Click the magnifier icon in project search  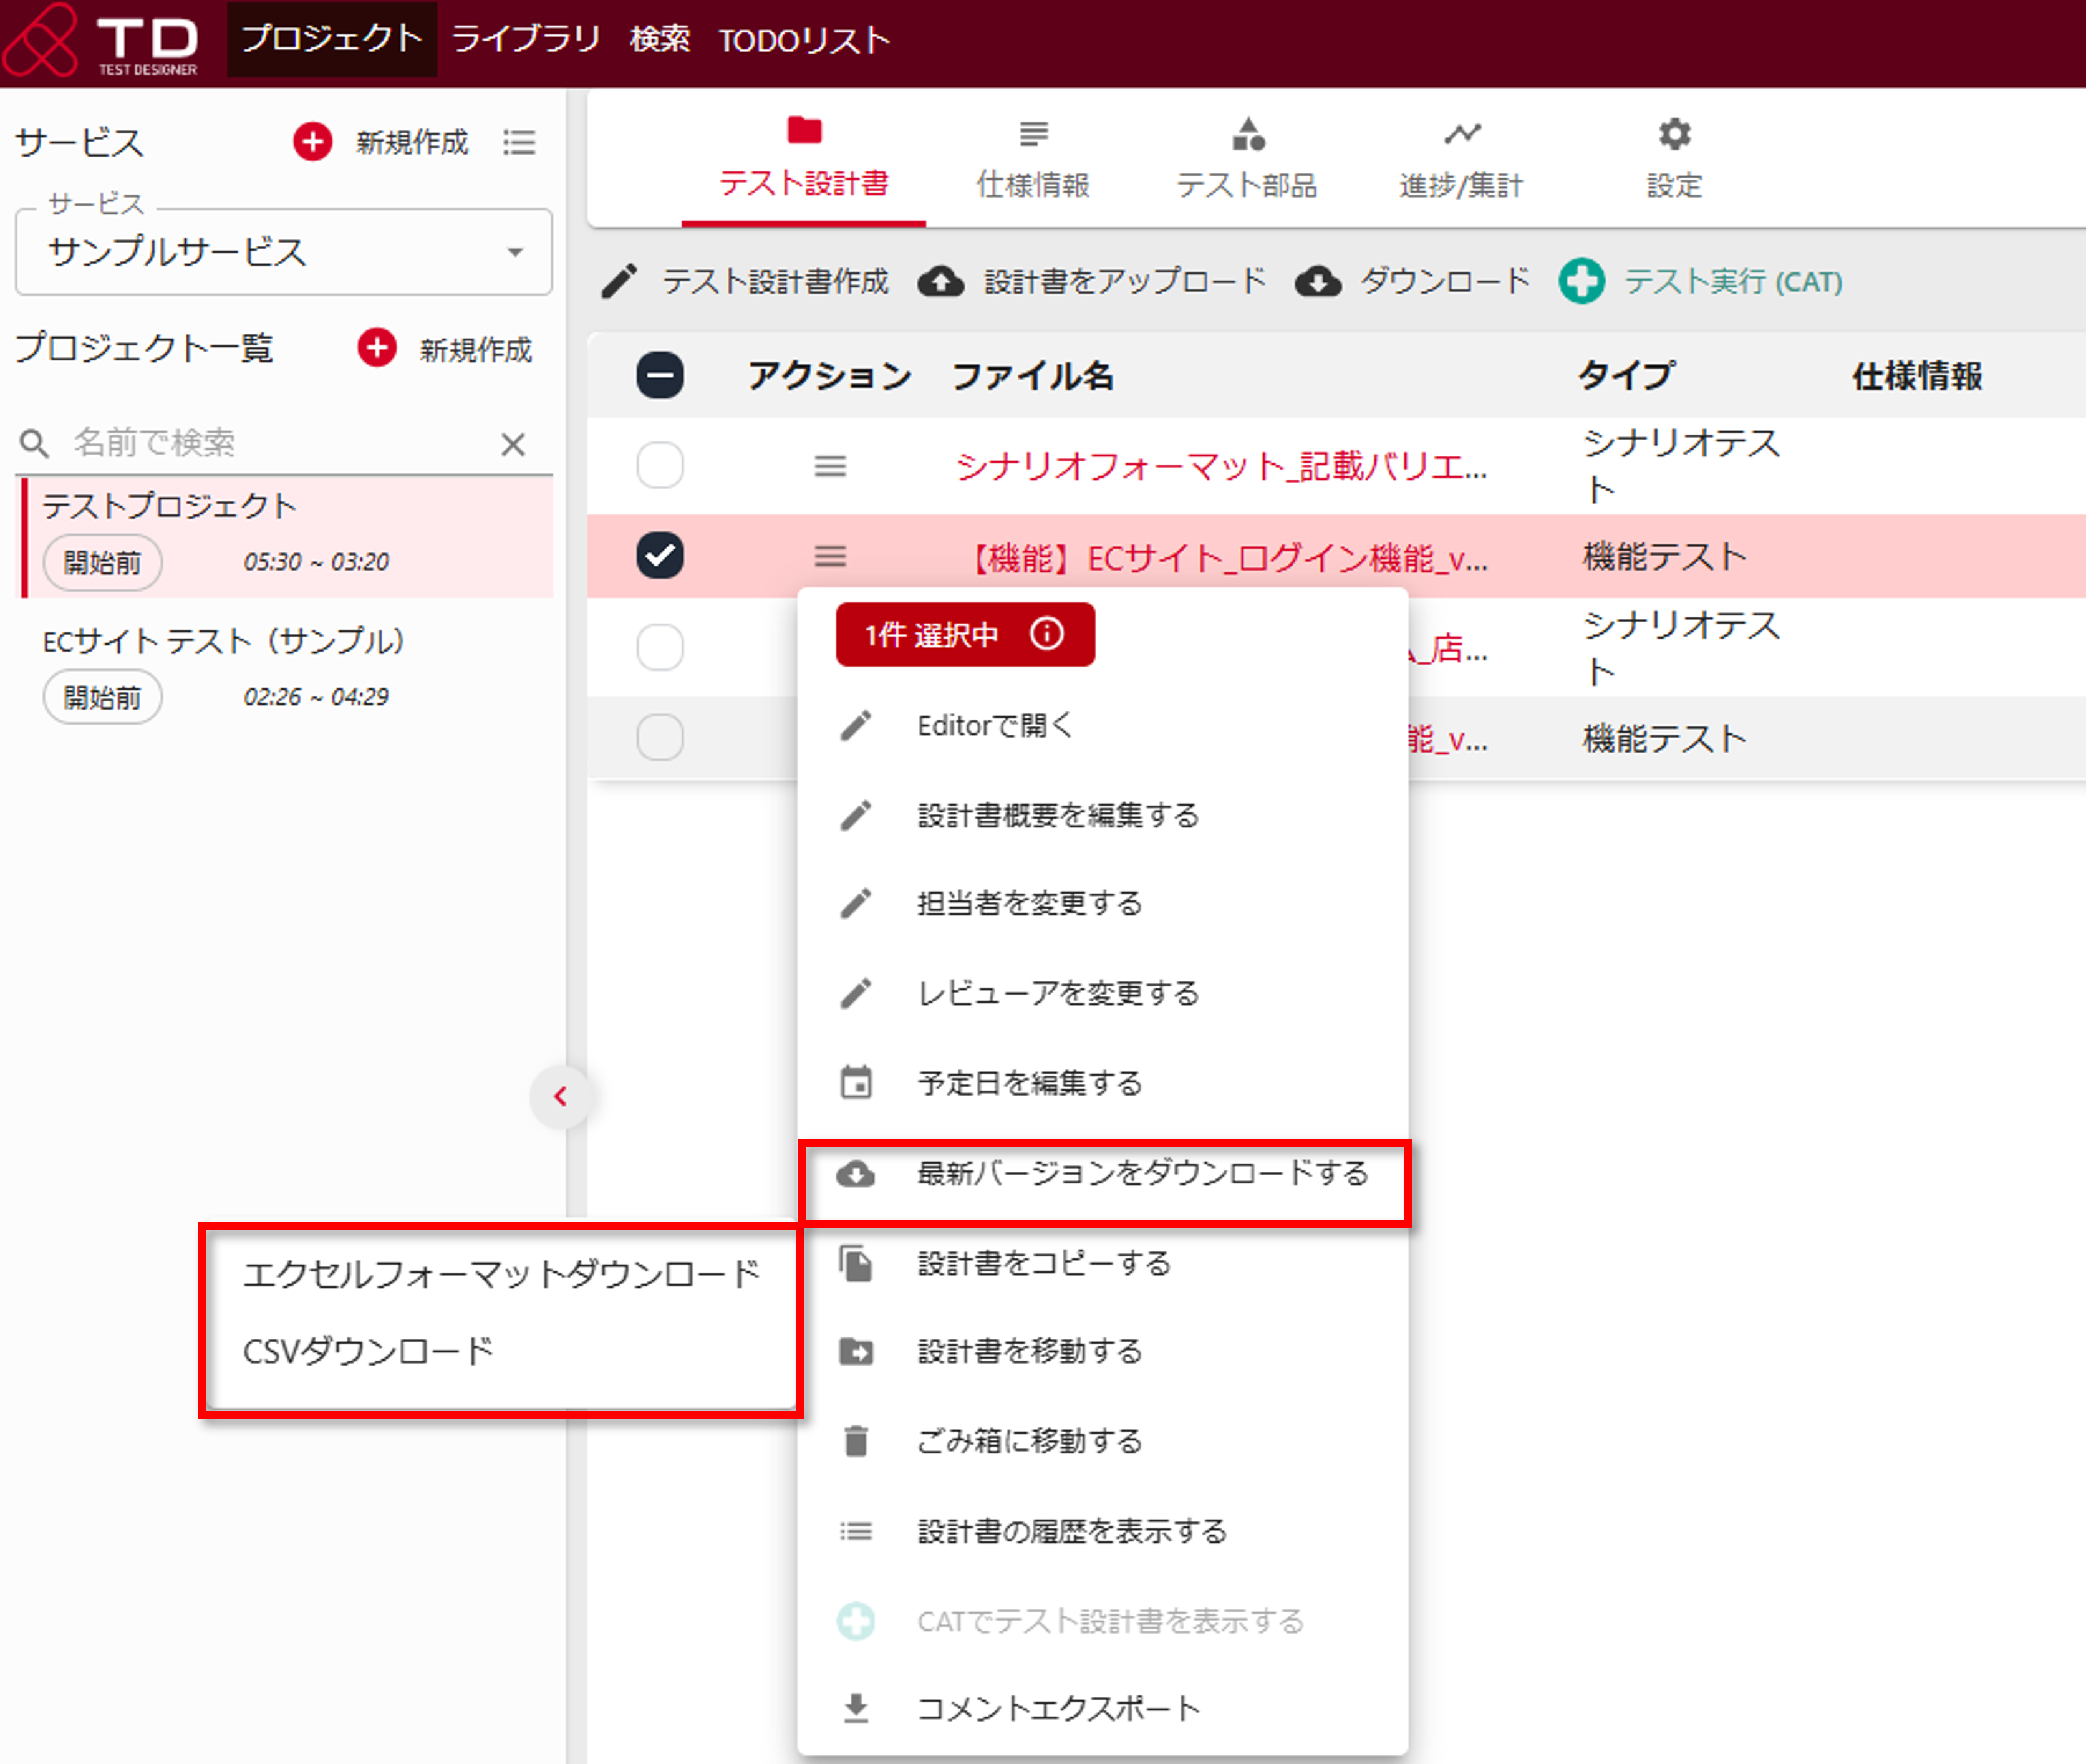point(34,443)
